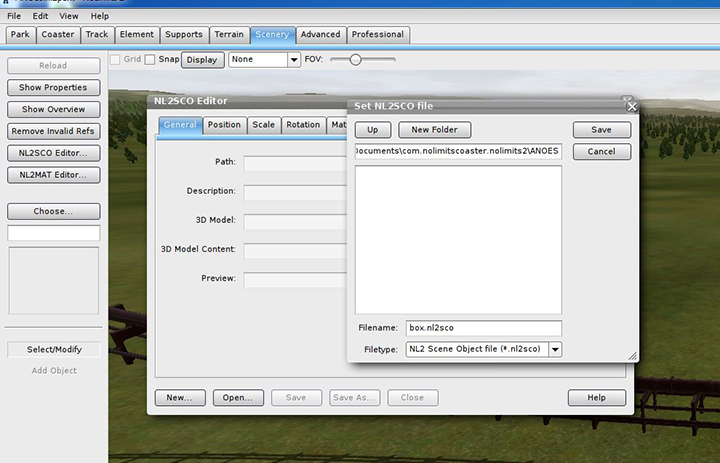Image resolution: width=720 pixels, height=463 pixels.
Task: Select the Position tab in NL2SCO Editor
Action: coord(224,125)
